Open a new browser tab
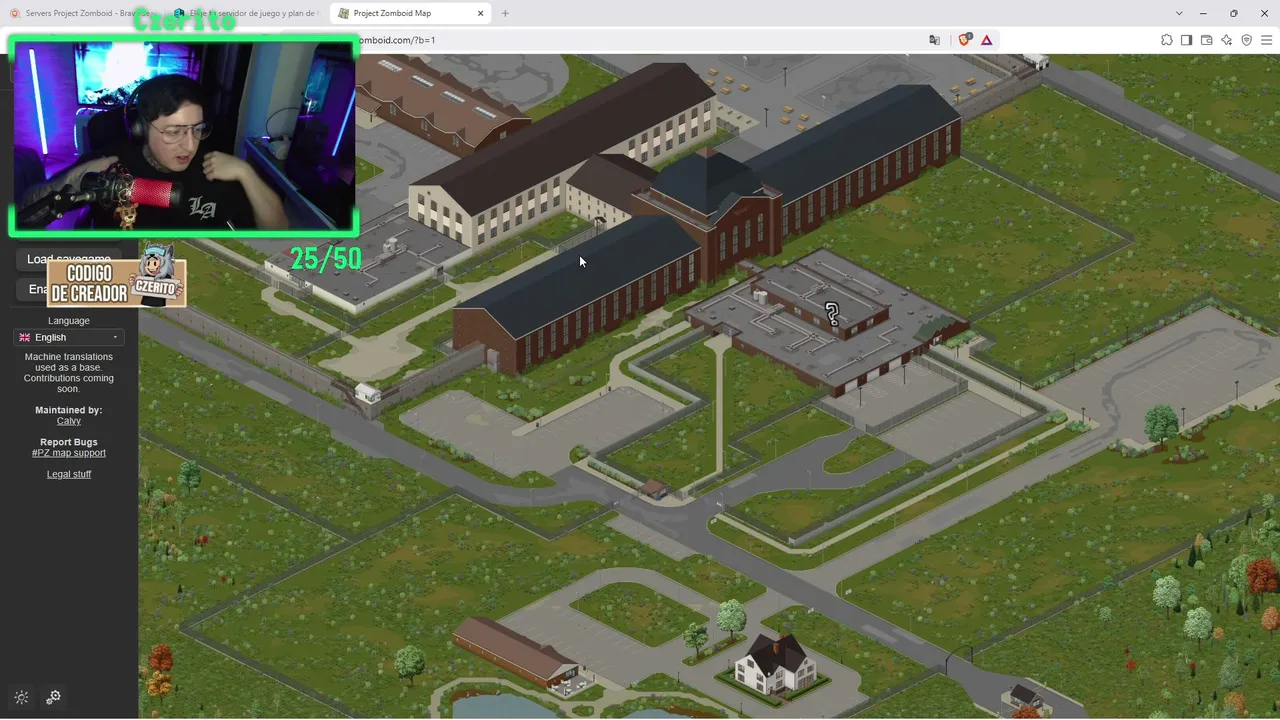The height and width of the screenshot is (720, 1280). 505,13
